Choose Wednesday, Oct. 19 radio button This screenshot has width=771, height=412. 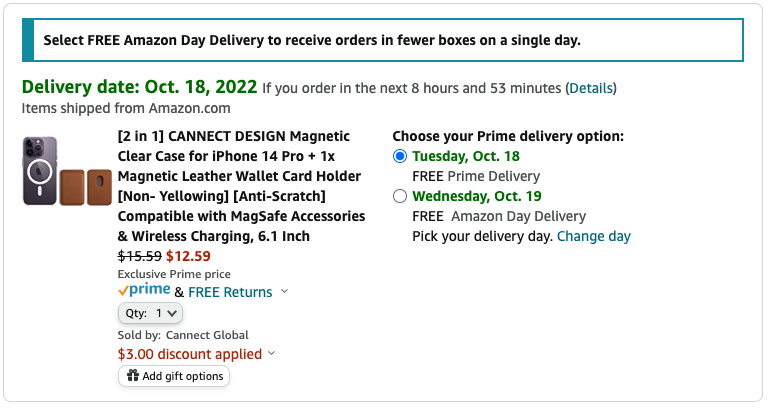click(400, 196)
